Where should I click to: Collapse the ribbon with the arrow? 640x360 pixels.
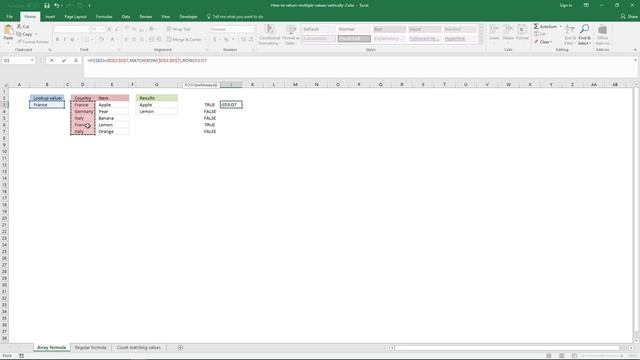click(x=635, y=50)
